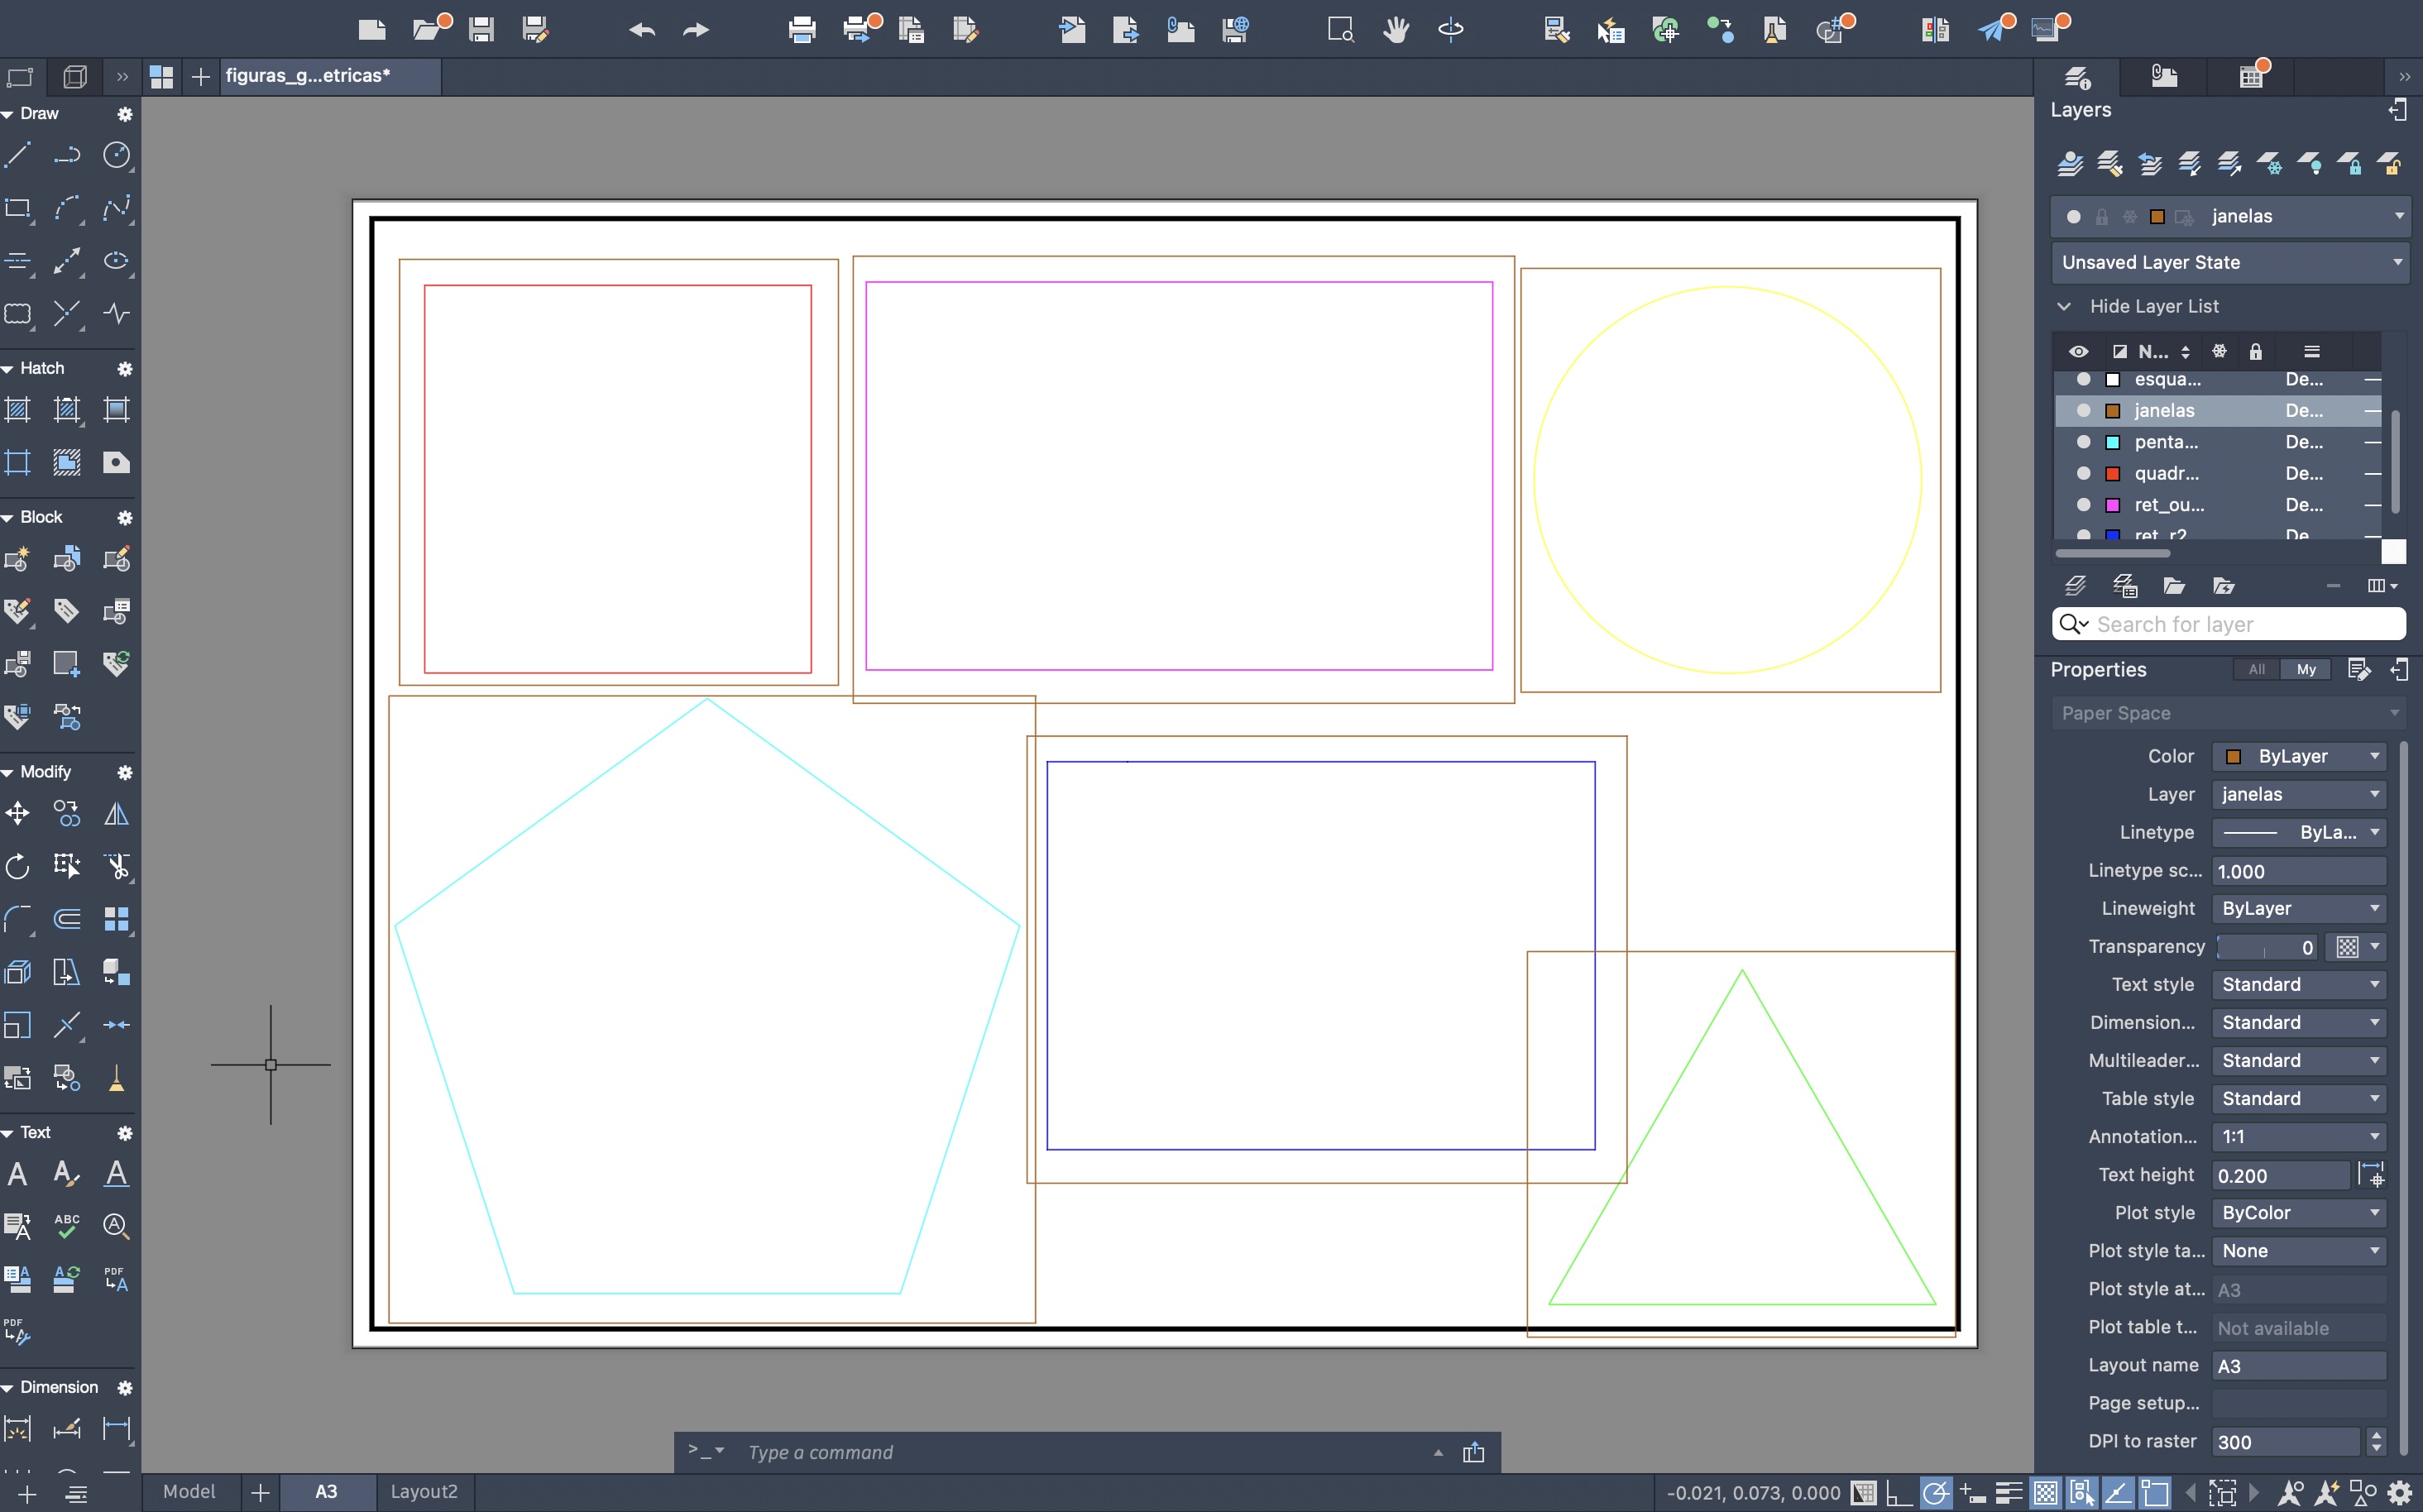Select the Multiline Text tool
The width and height of the screenshot is (2423, 1512).
18,1174
